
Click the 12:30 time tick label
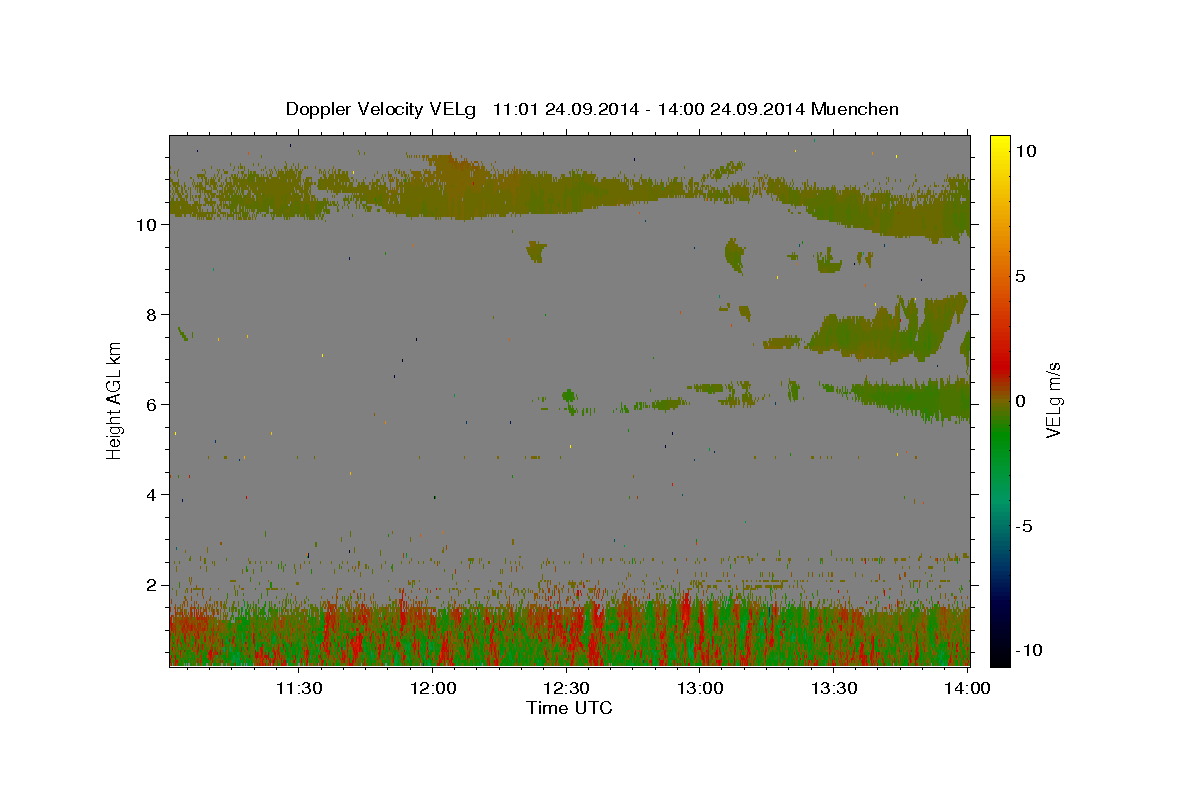point(568,688)
